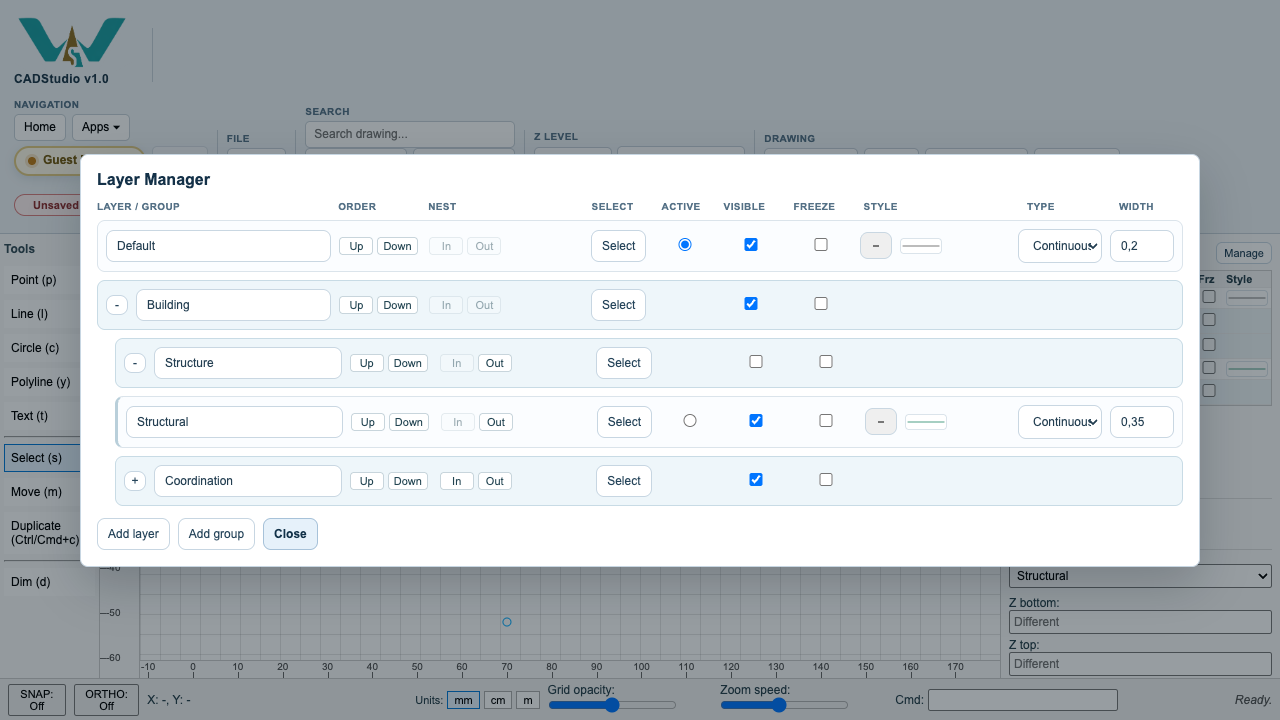Click the Search drawing field
1280x720 pixels.
[x=410, y=134]
